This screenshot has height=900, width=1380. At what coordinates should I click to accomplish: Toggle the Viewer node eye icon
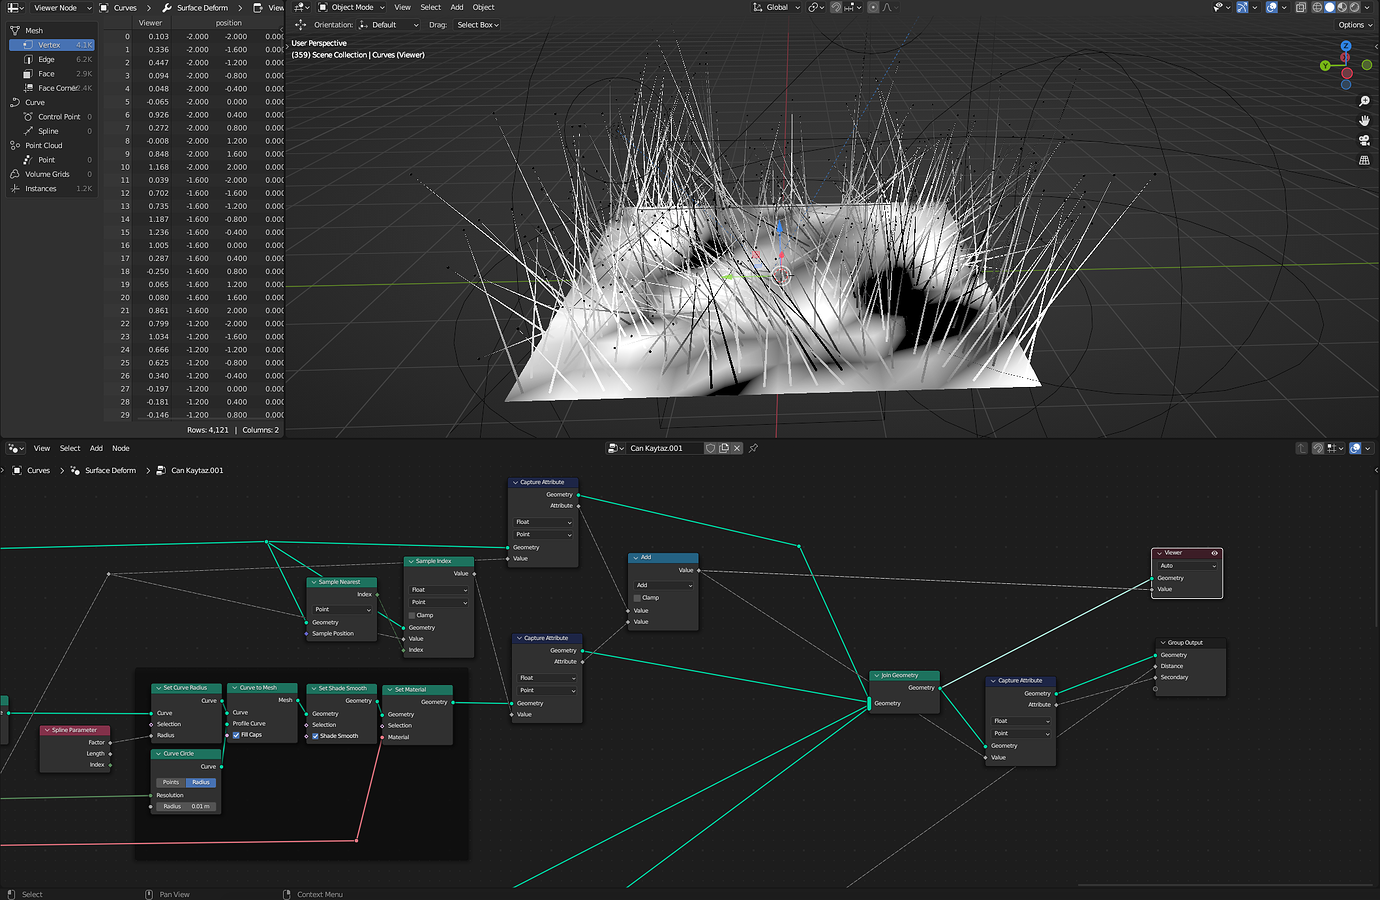coord(1215,553)
